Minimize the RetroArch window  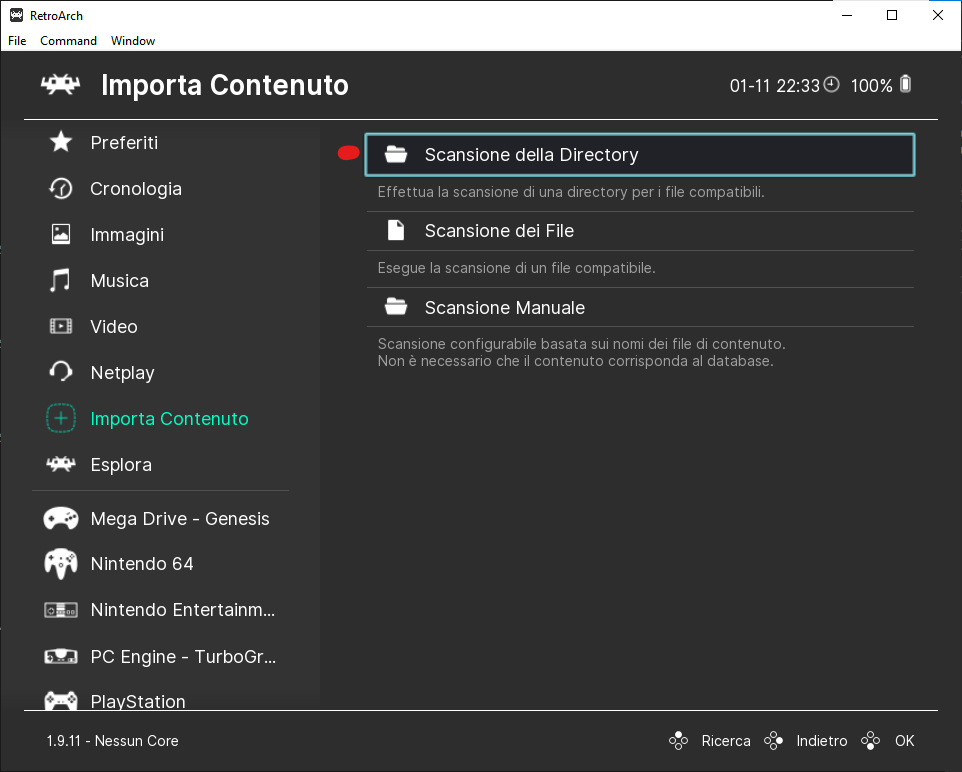click(847, 15)
